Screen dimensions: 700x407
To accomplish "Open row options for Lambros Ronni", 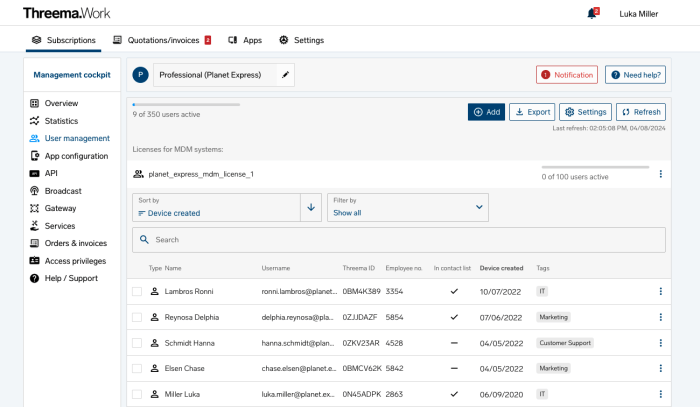I will point(661,291).
